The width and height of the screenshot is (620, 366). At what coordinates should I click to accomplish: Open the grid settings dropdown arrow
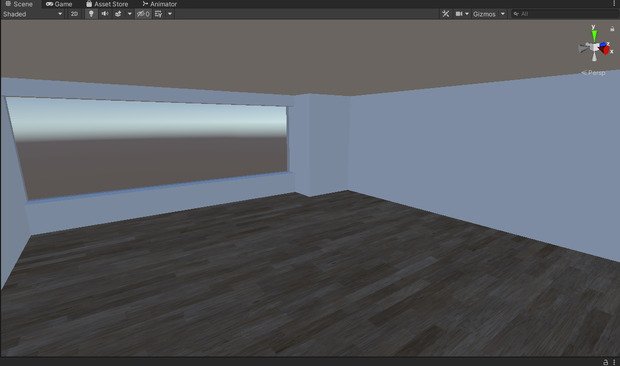click(x=170, y=14)
